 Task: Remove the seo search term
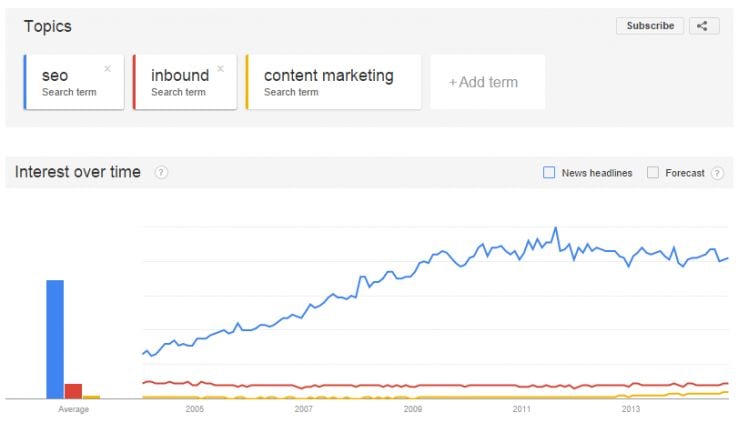click(x=107, y=69)
